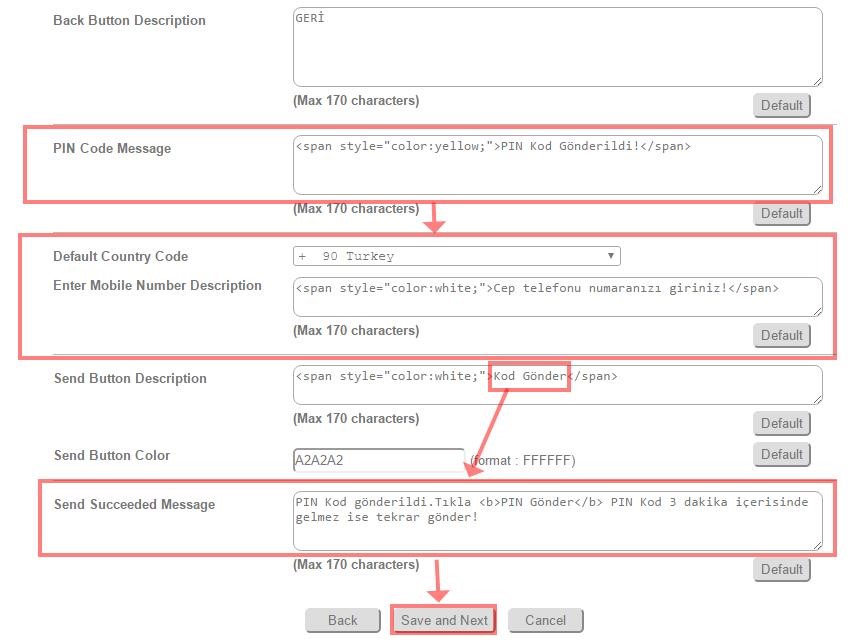Screen dimensions: 856x643
Task: Cancel the form with the Cancel button
Action: (545, 620)
